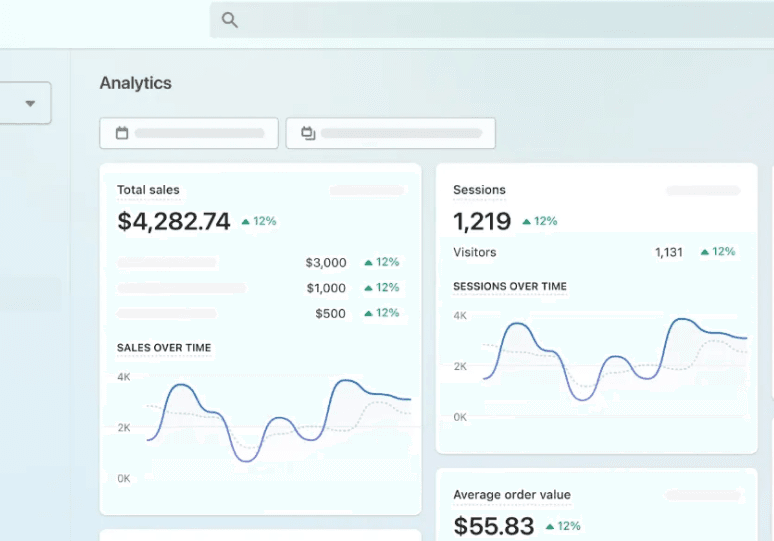Focus the top search bar field
Screen dimensions: 774x541
[x=490, y=20]
